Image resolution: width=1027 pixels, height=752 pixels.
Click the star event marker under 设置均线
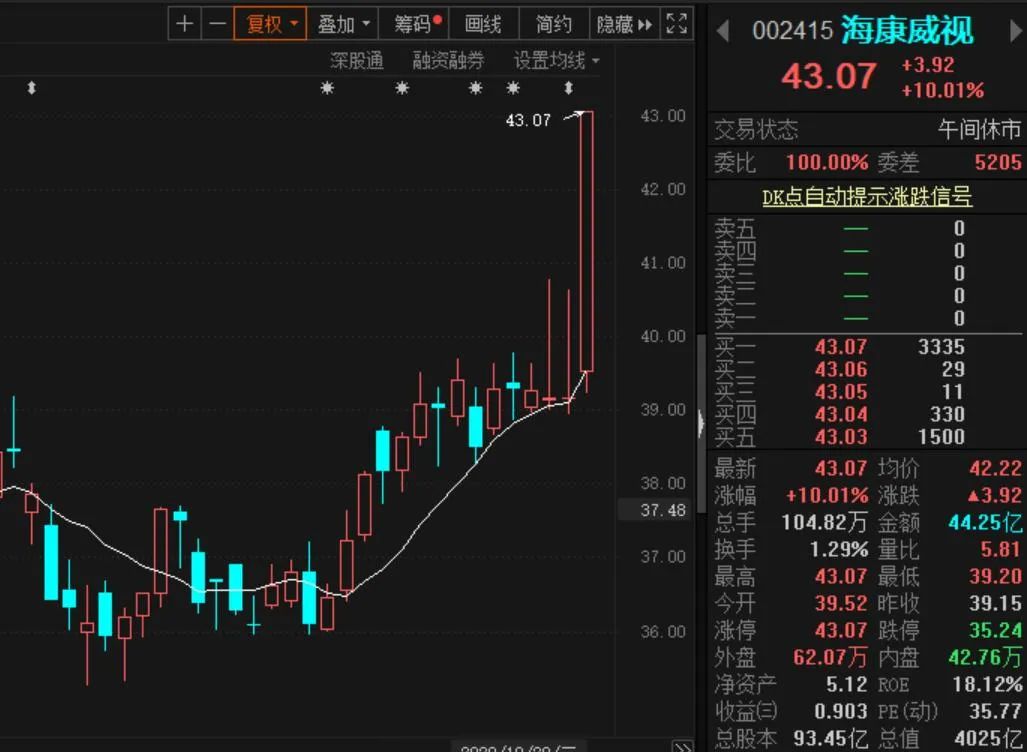pos(514,88)
